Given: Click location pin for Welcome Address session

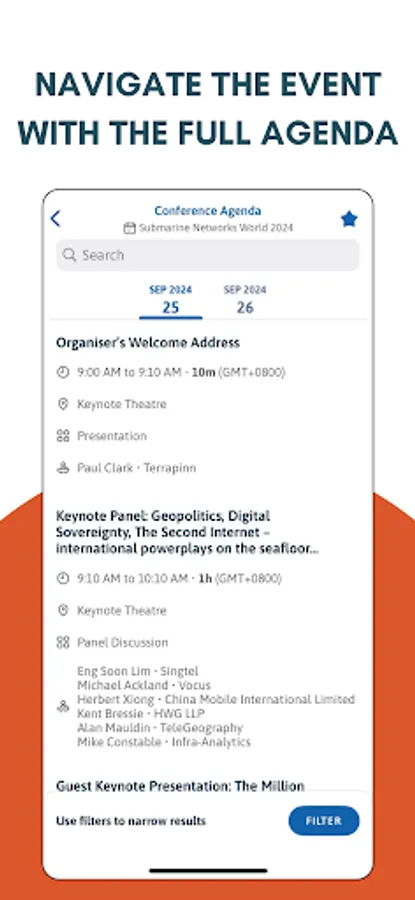Looking at the screenshot, I should click(63, 404).
